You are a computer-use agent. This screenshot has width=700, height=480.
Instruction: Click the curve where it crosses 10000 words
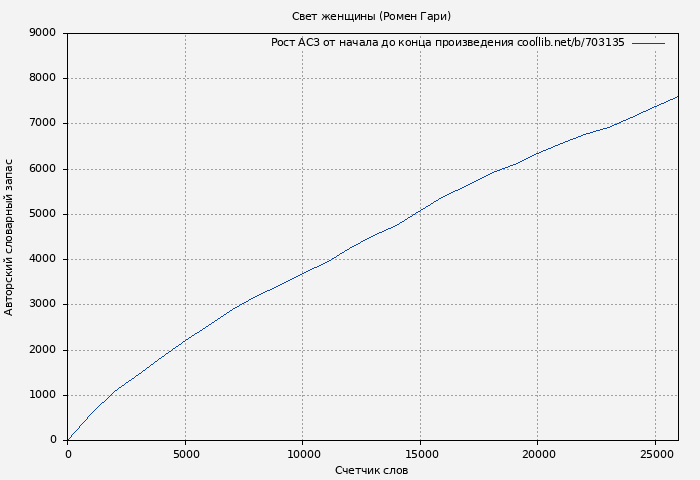pyautogui.click(x=302, y=273)
